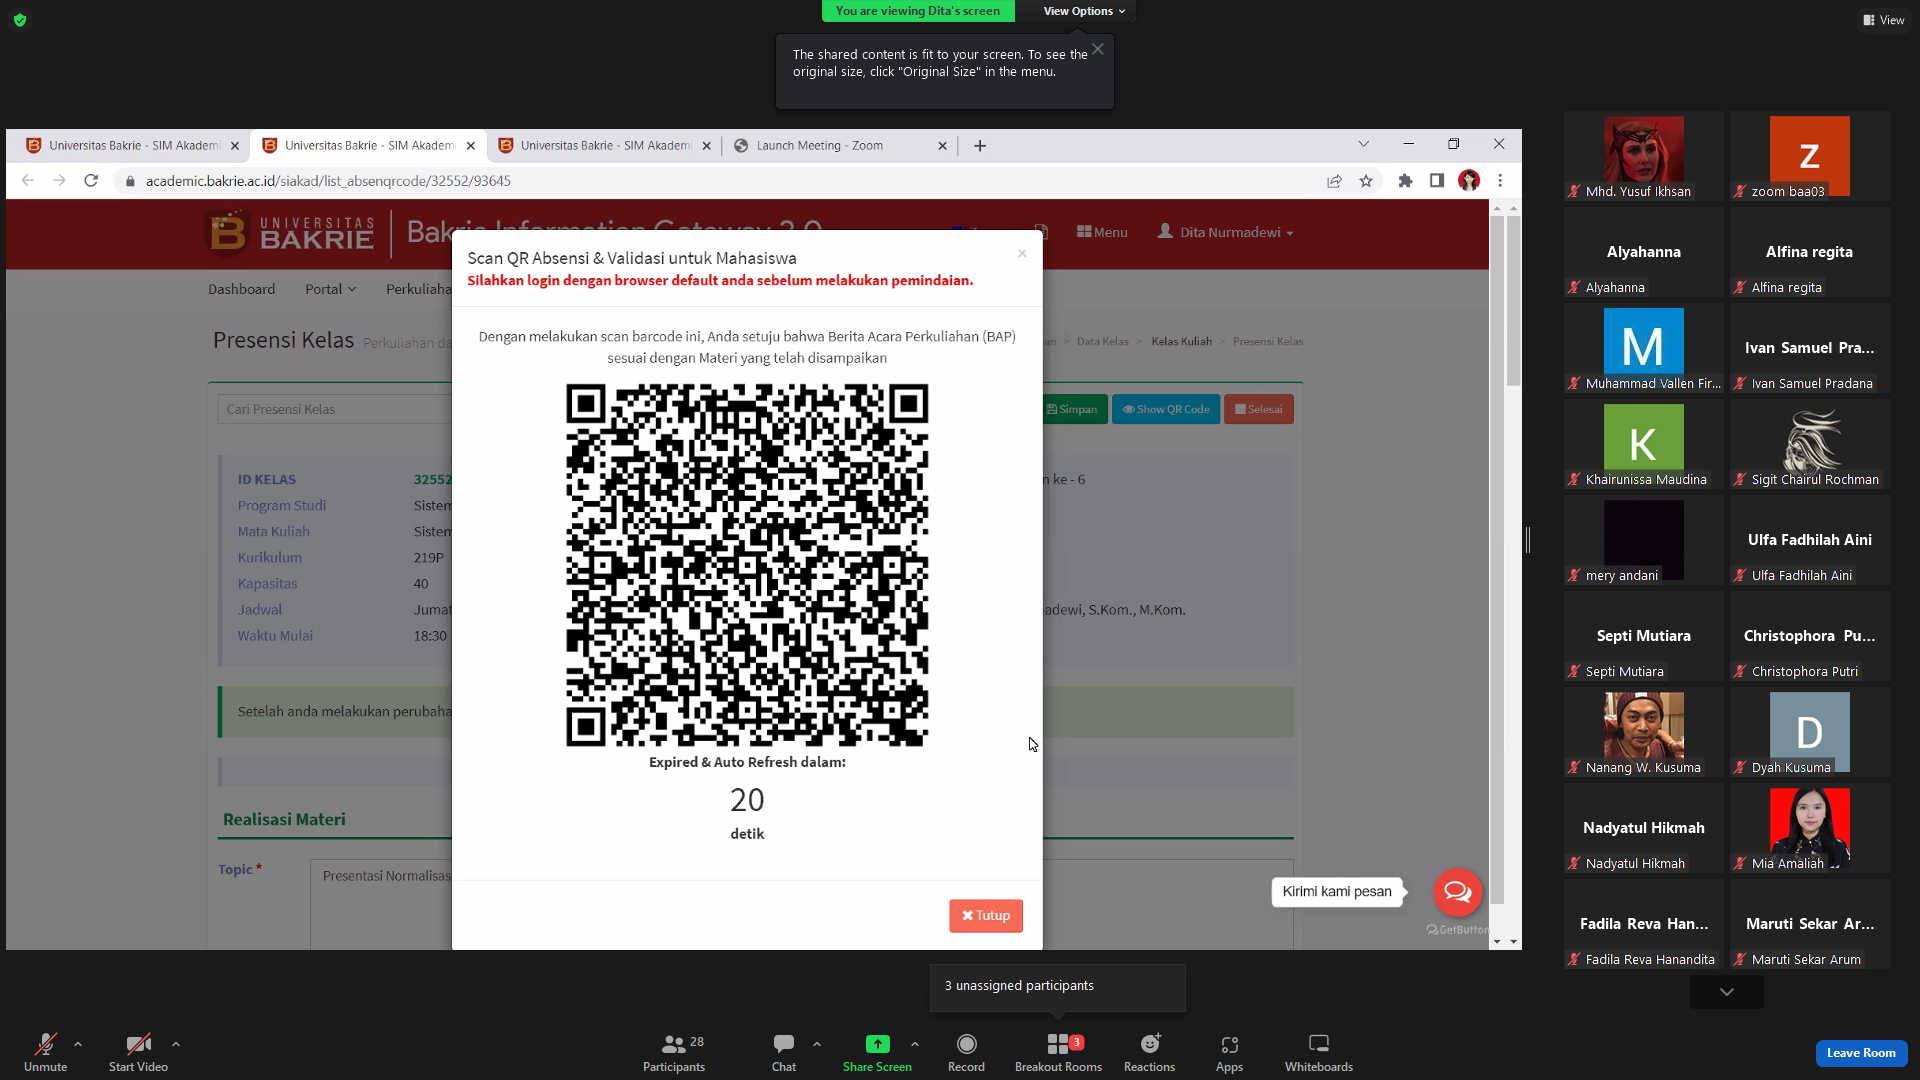Click the 3 unassigned participants notice
The image size is (1920, 1080).
coord(1057,986)
